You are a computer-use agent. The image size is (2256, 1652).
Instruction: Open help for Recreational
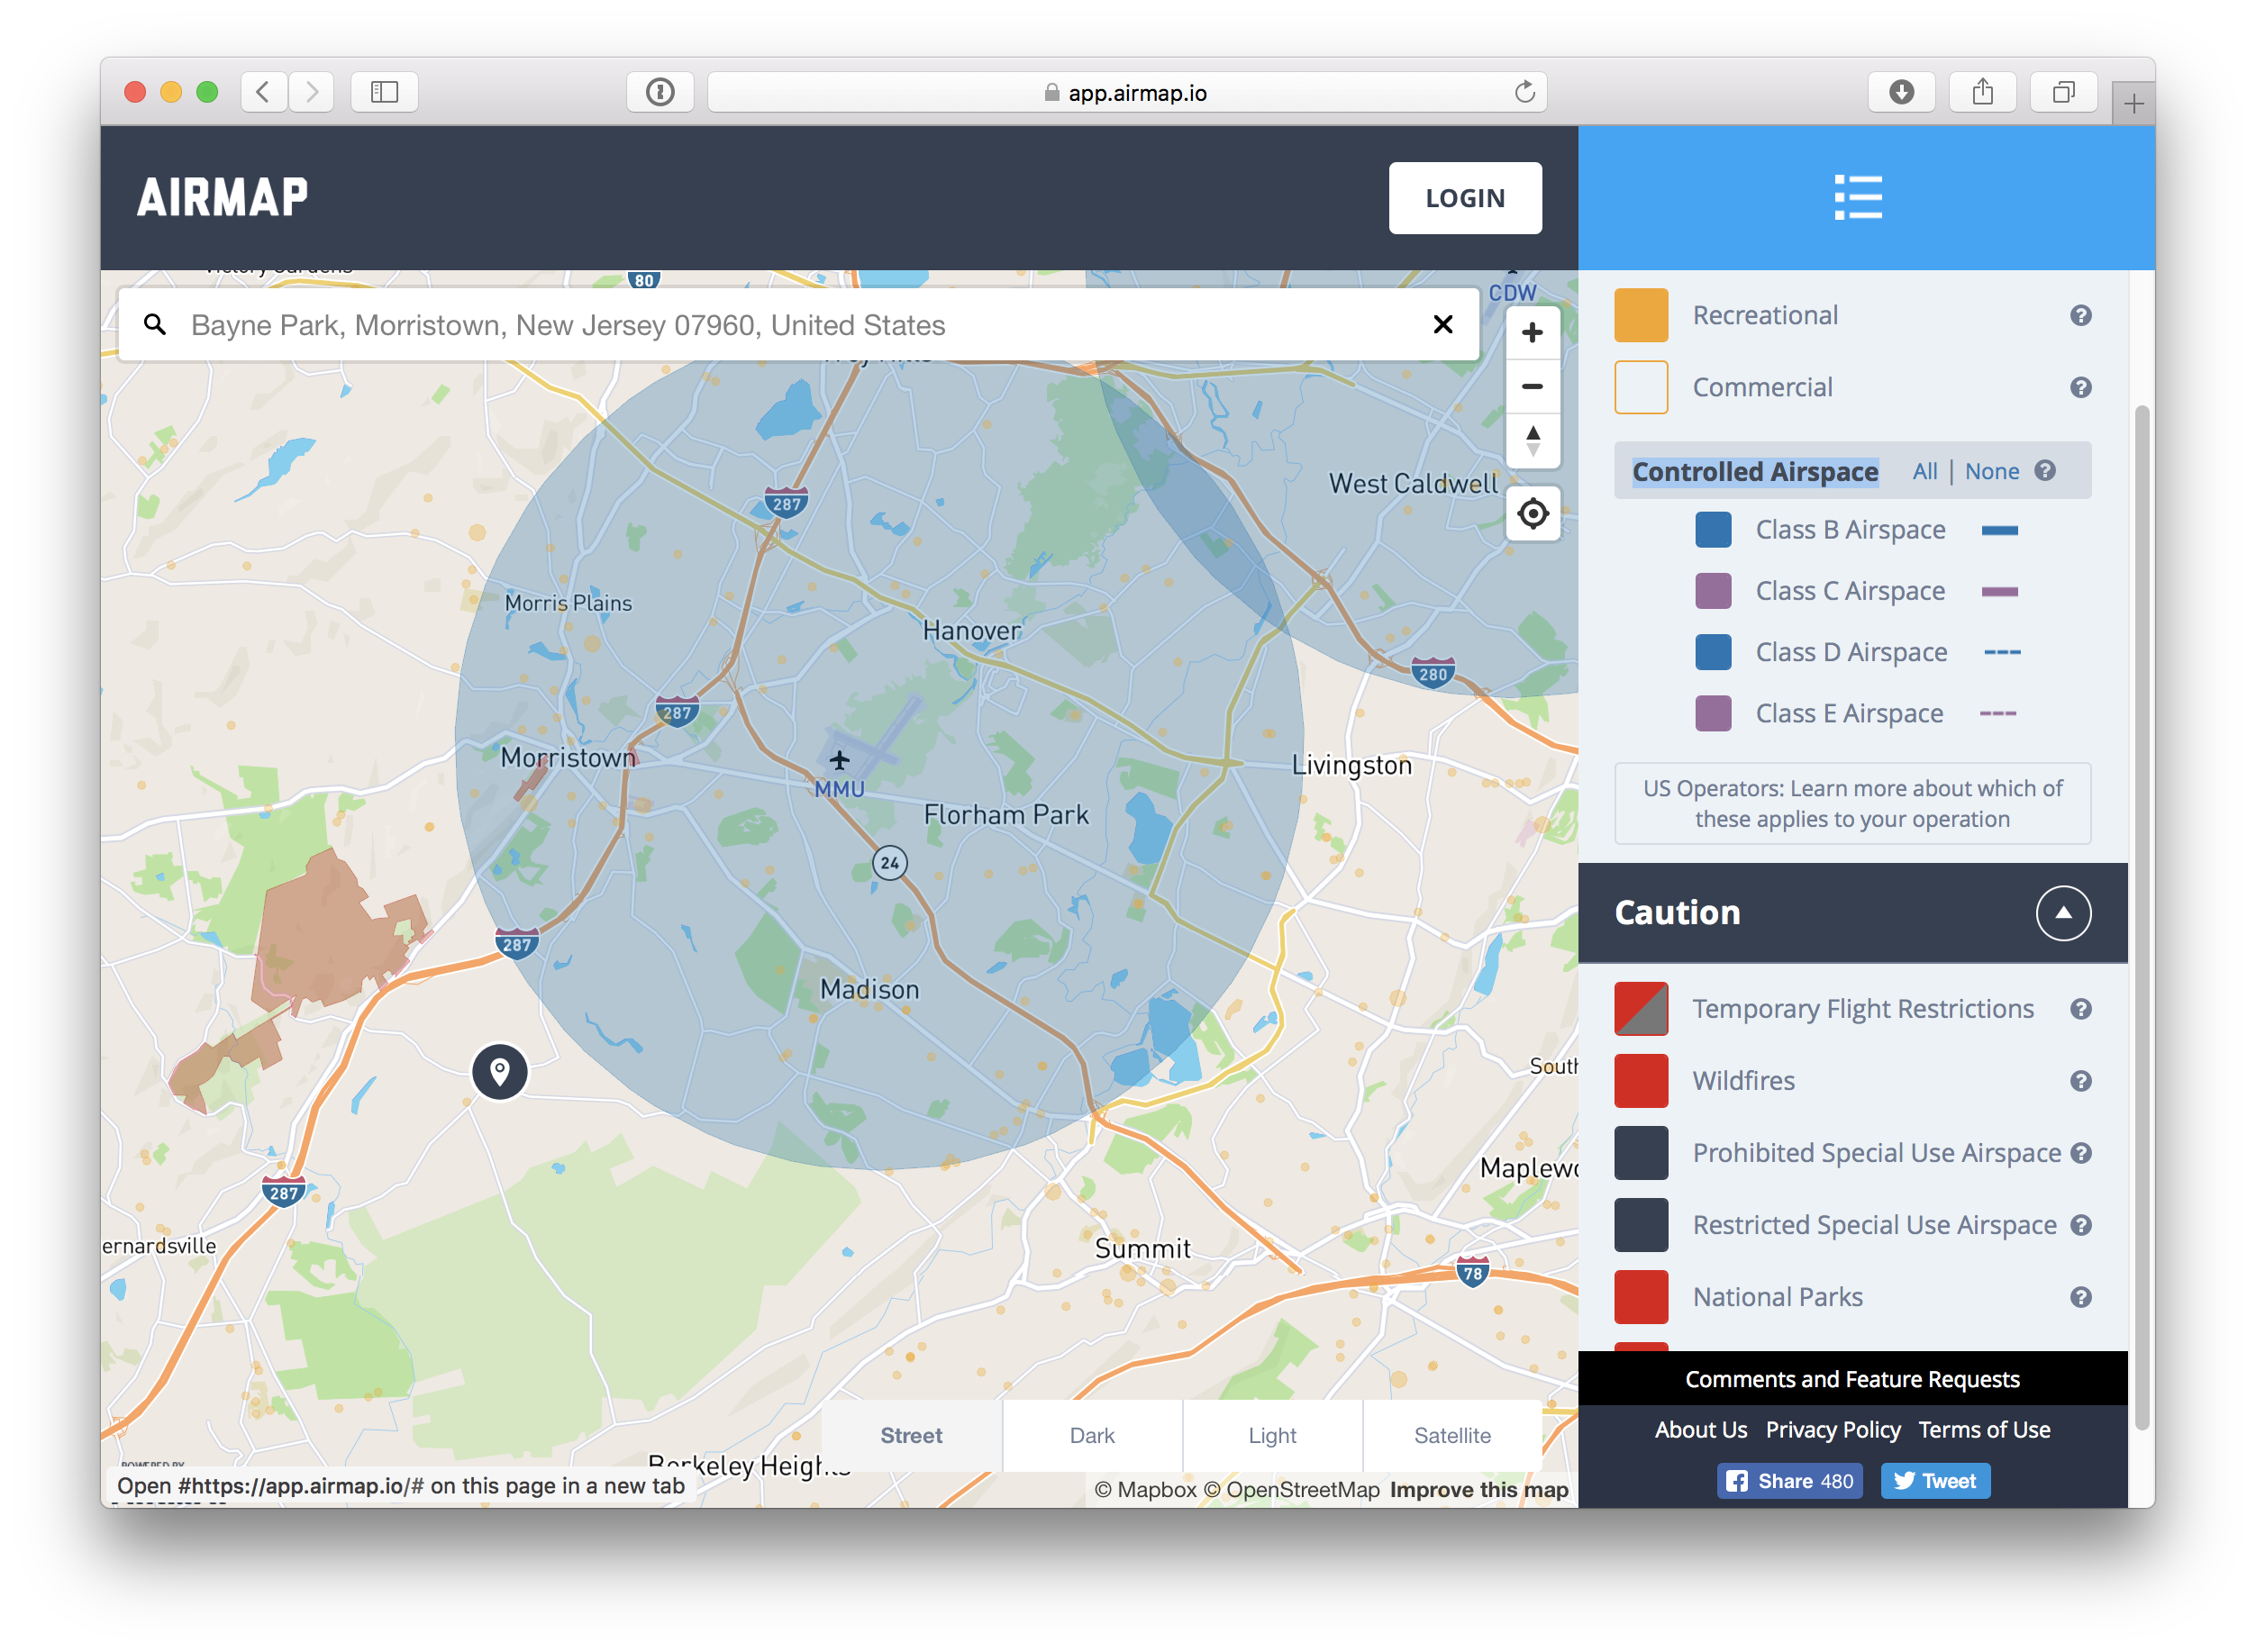point(2080,315)
